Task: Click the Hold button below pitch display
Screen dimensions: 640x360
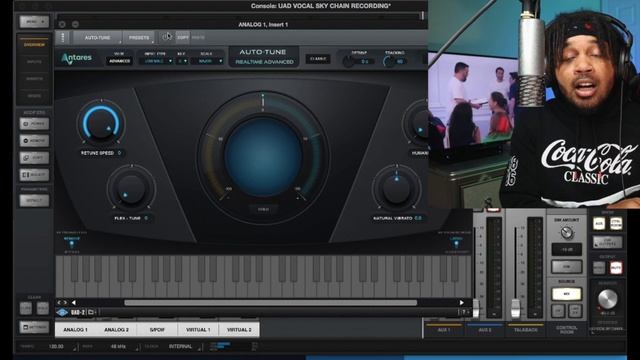Action: [263, 209]
